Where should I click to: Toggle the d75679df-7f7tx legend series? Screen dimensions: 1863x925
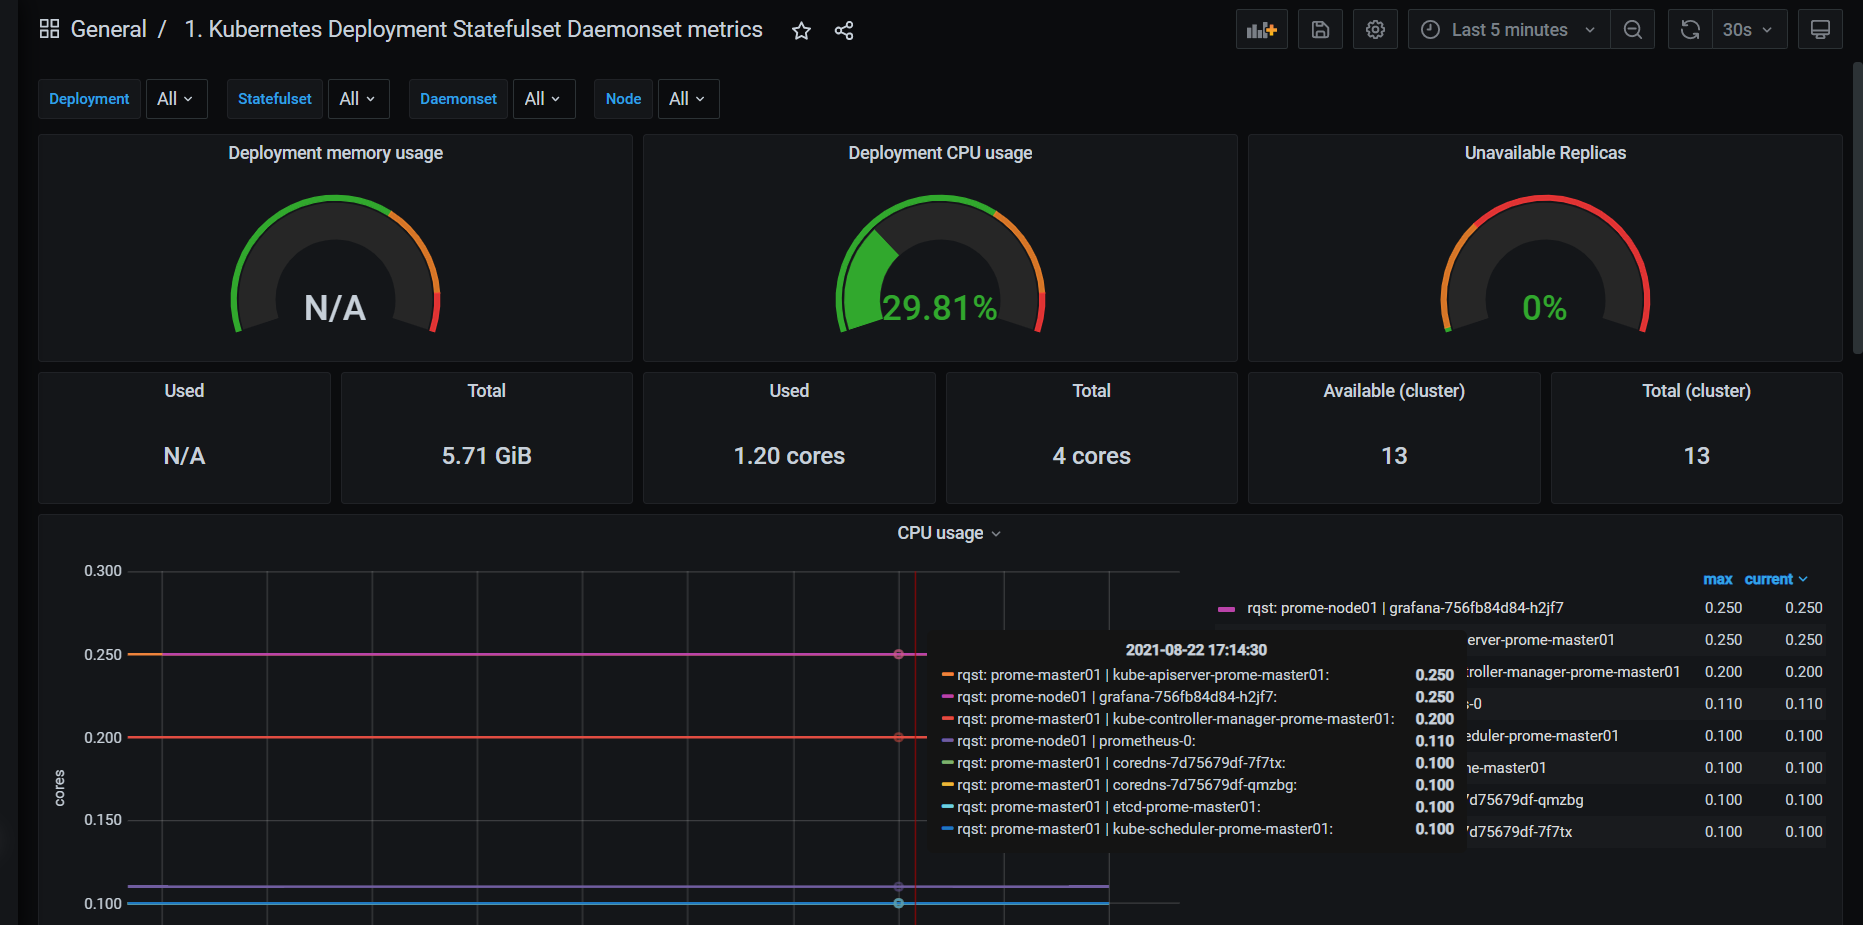click(x=1520, y=832)
